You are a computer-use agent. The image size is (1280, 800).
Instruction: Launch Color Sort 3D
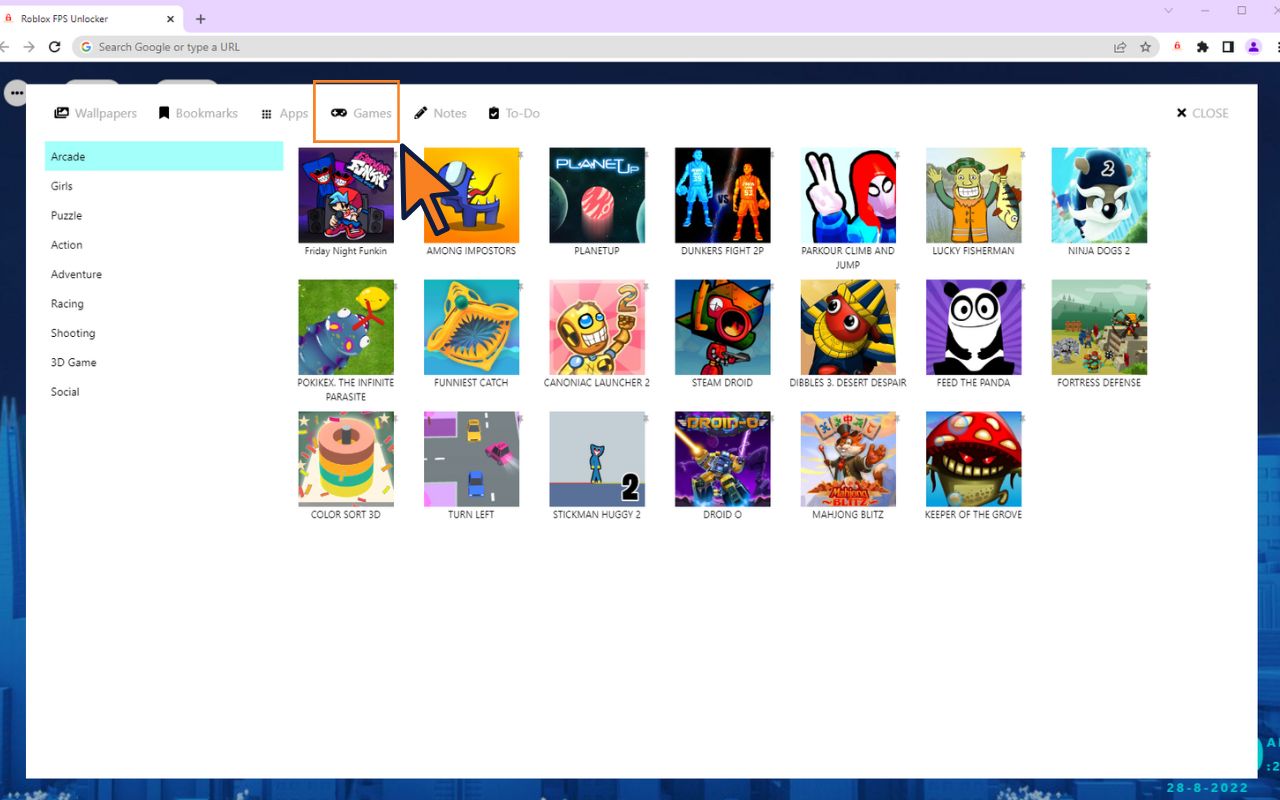346,460
